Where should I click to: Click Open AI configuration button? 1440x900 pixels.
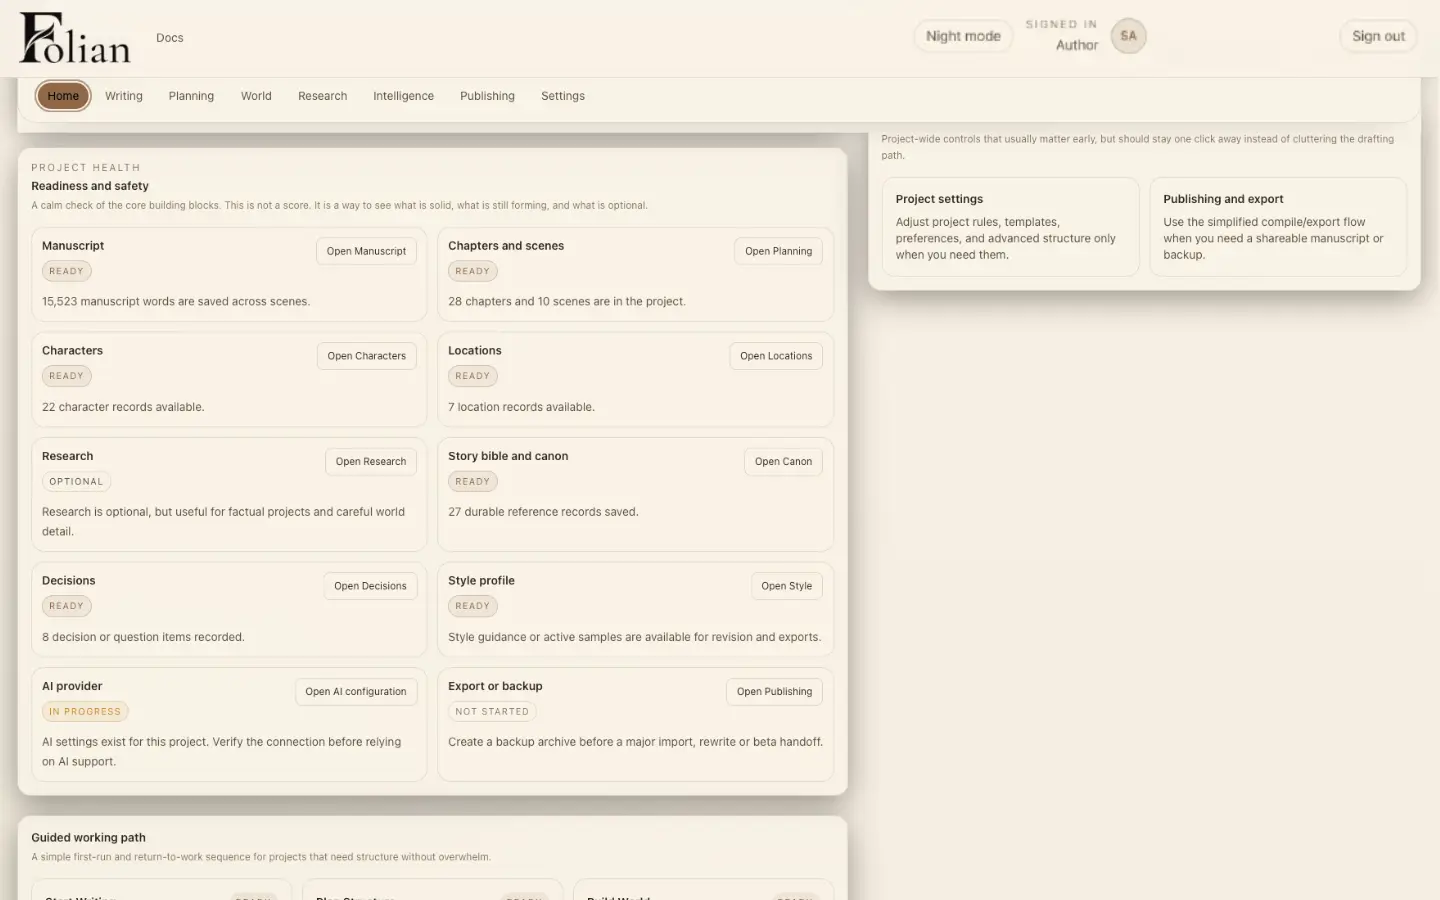click(356, 692)
